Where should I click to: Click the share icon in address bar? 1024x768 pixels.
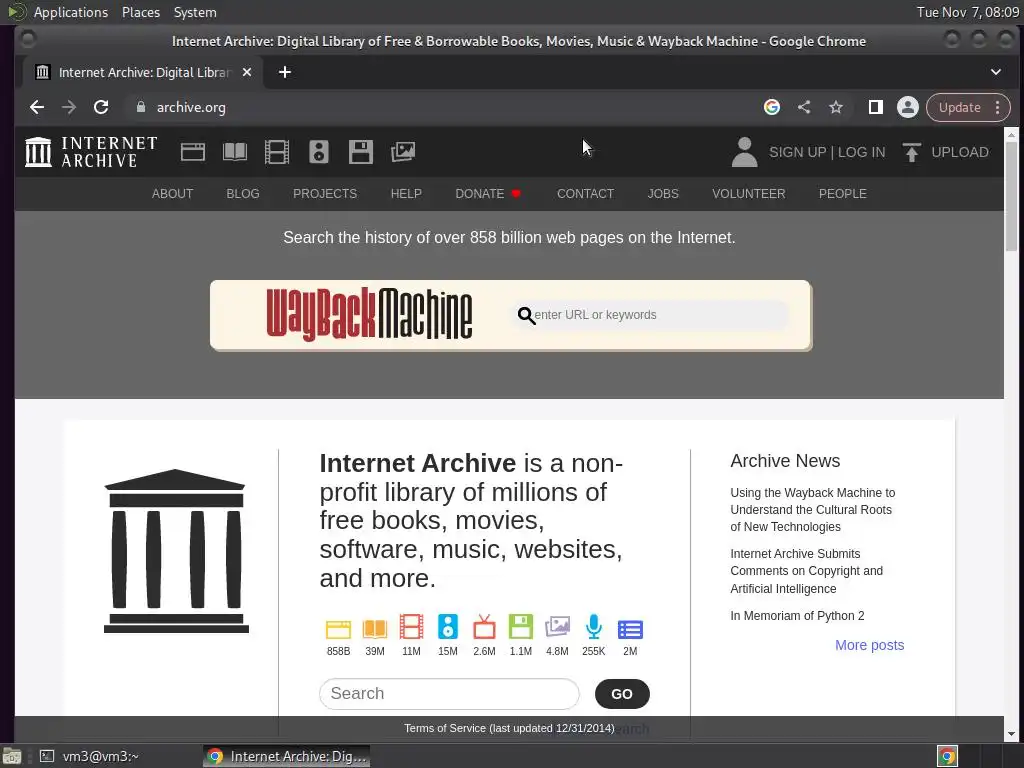804,107
